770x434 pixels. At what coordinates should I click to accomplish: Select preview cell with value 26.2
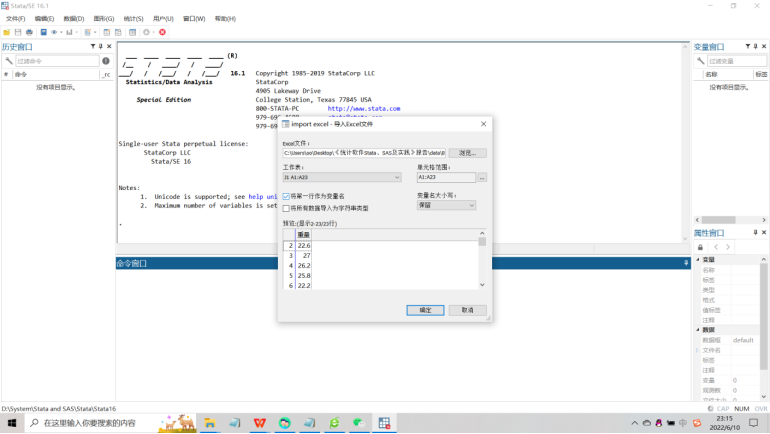[x=303, y=266]
